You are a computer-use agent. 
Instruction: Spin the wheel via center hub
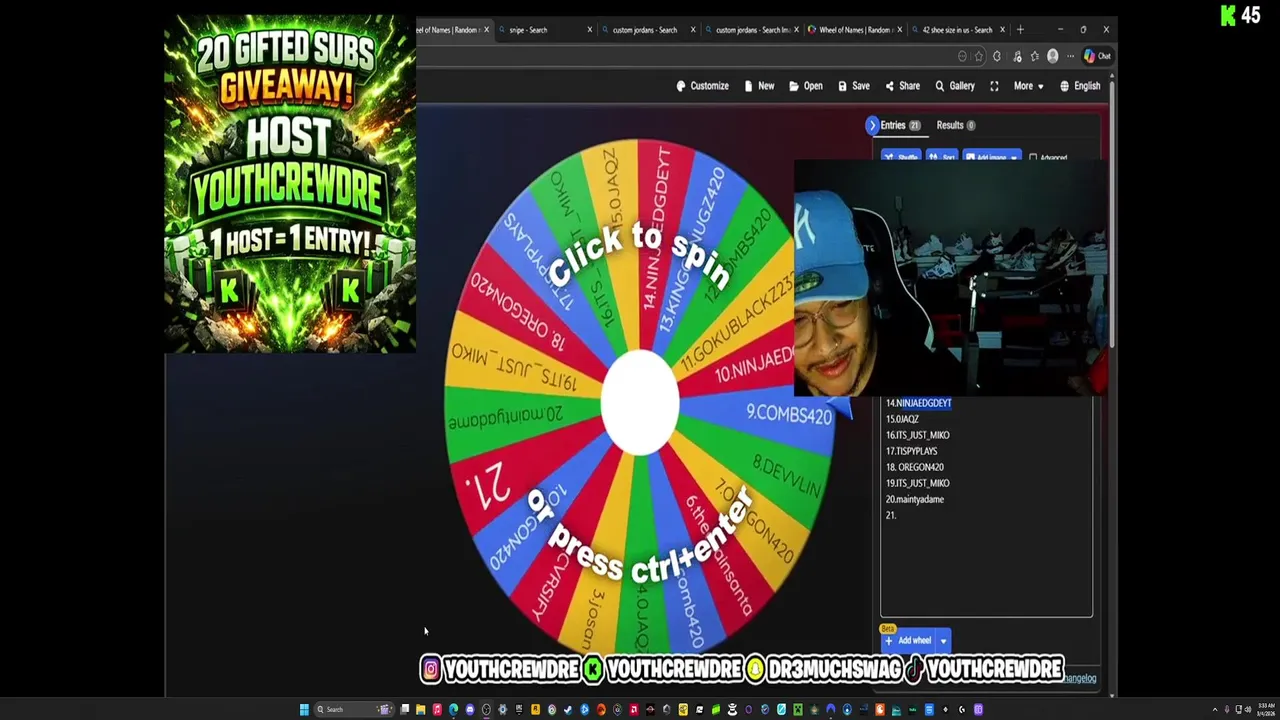640,402
